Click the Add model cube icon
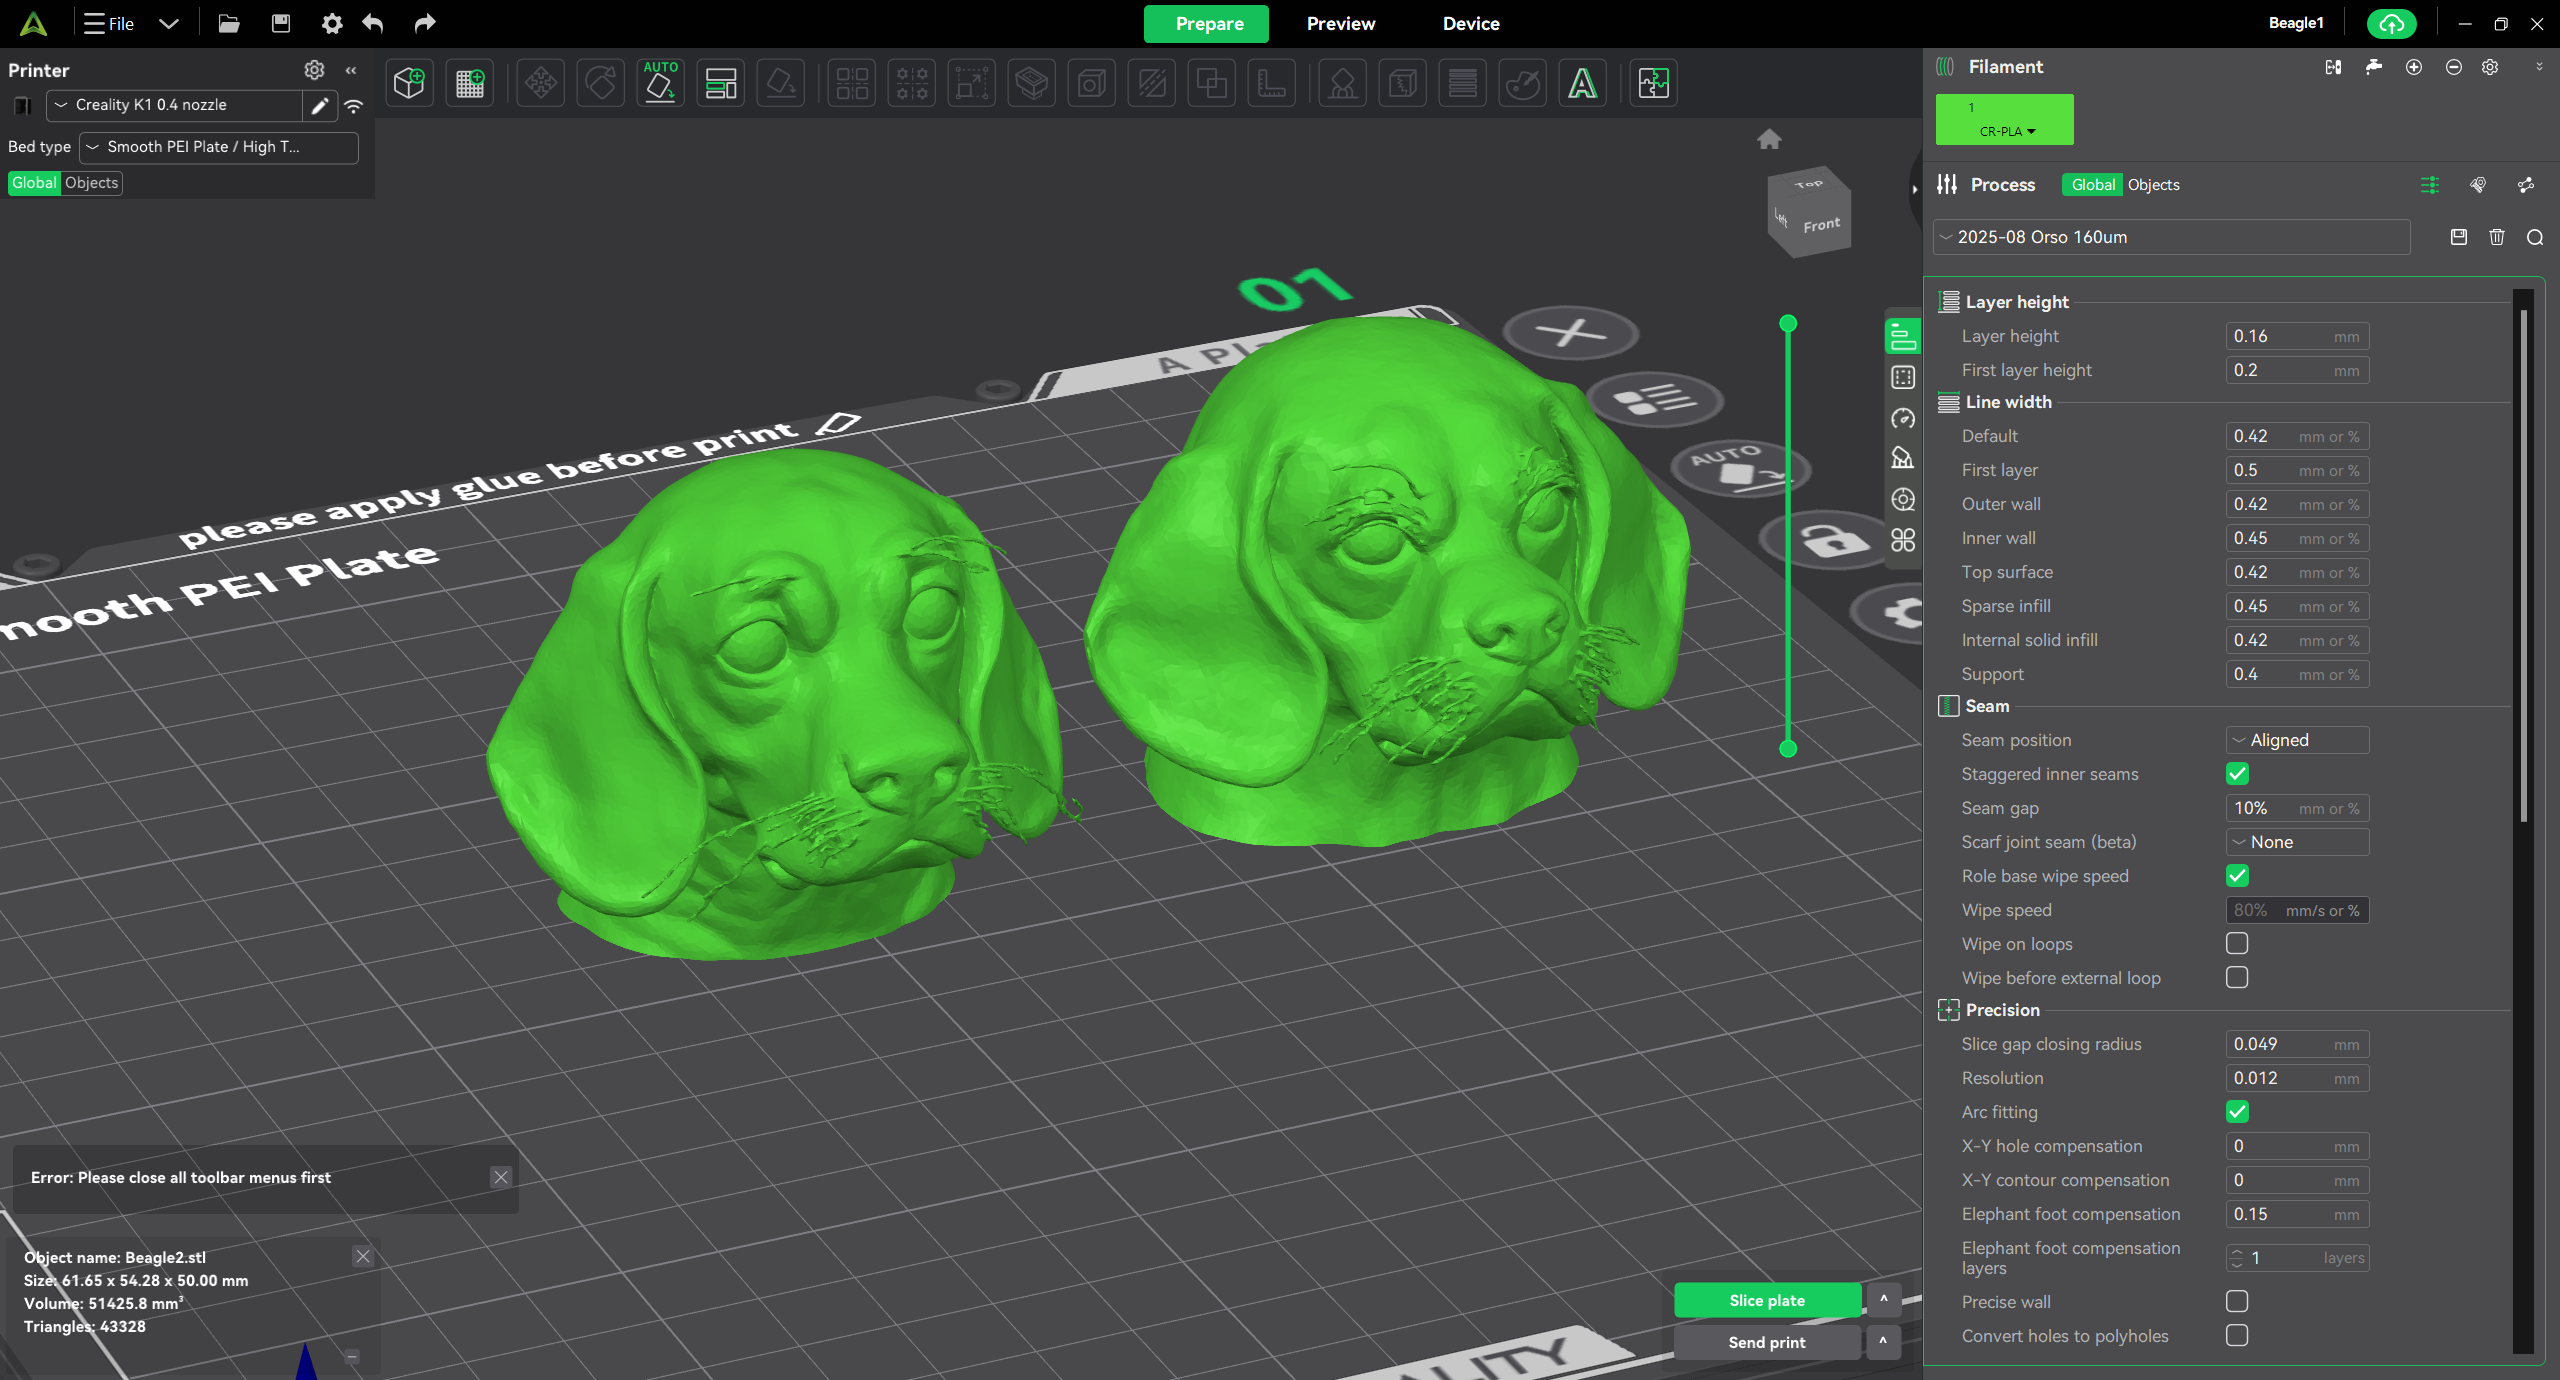Viewport: 2560px width, 1380px height. [409, 83]
